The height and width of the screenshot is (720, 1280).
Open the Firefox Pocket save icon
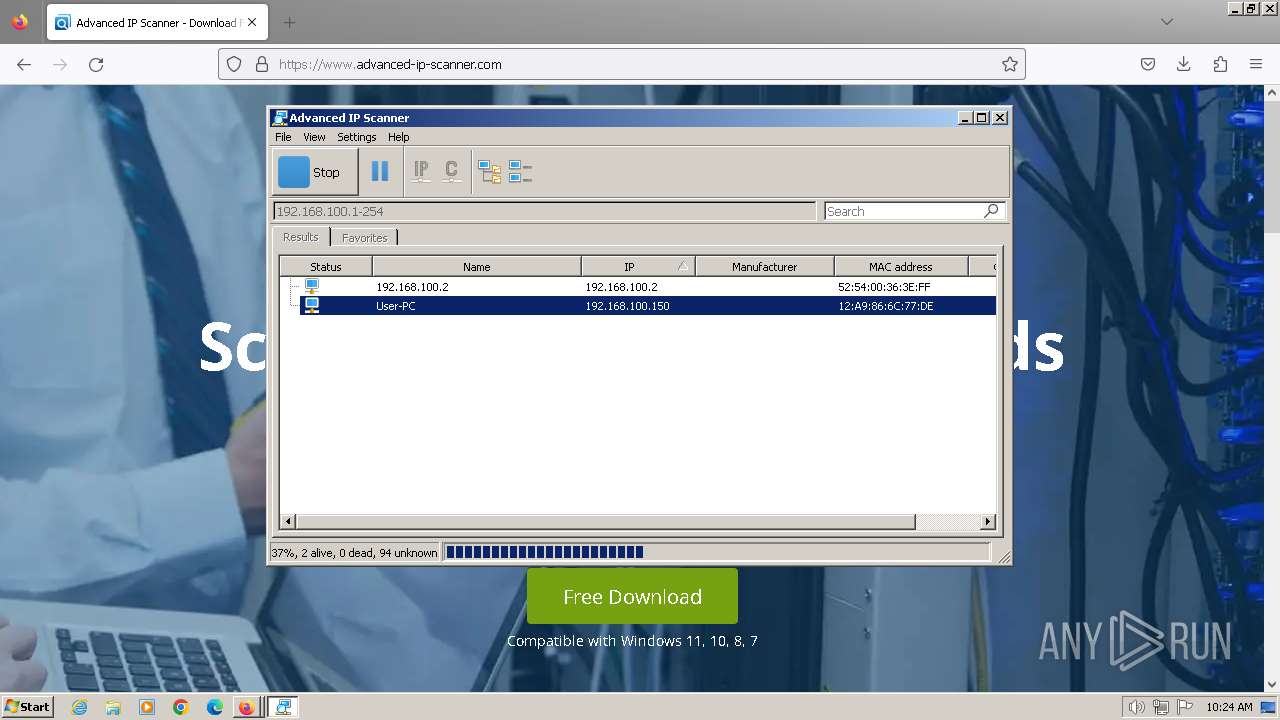pyautogui.click(x=1148, y=64)
